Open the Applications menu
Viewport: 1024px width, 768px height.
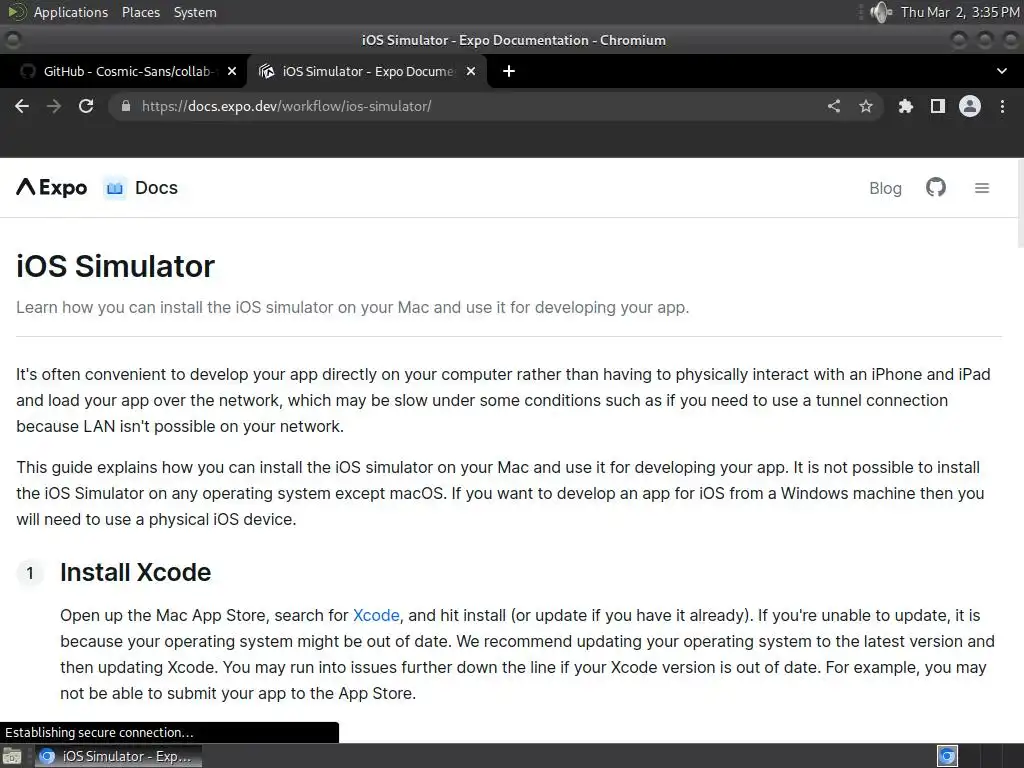pos(71,12)
